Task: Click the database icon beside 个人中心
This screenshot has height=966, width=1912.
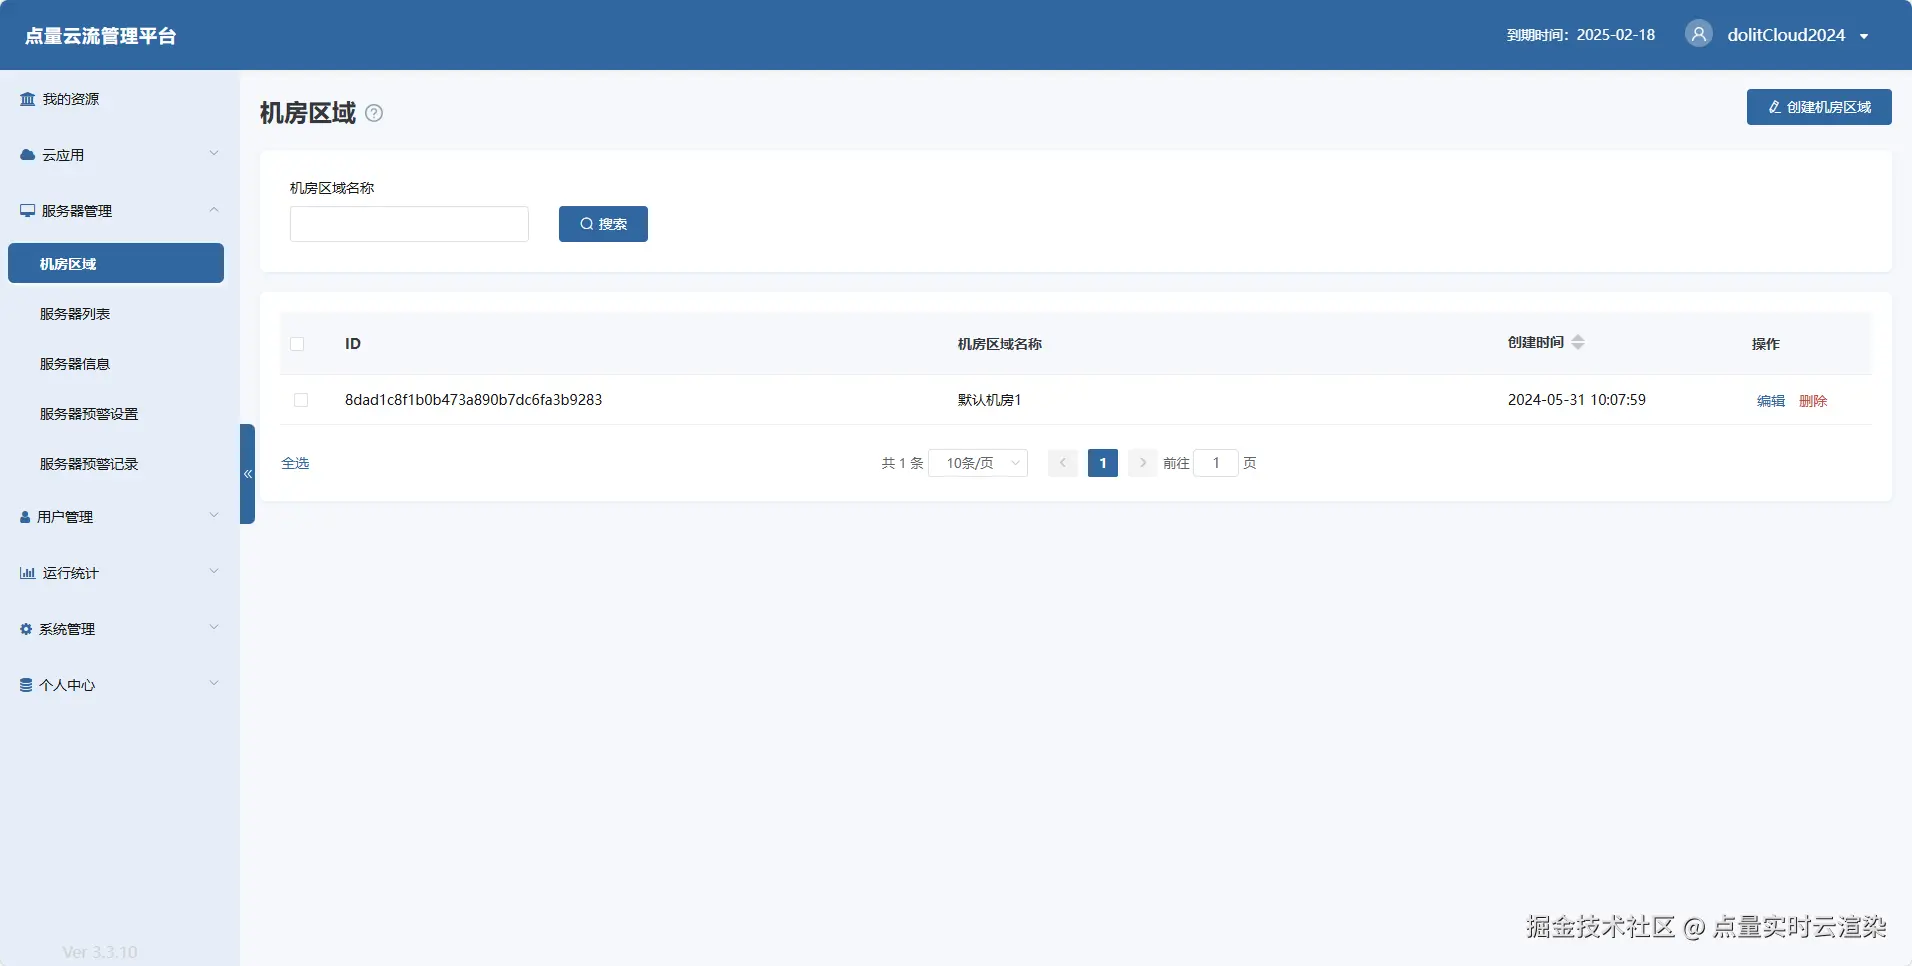Action: [x=26, y=685]
